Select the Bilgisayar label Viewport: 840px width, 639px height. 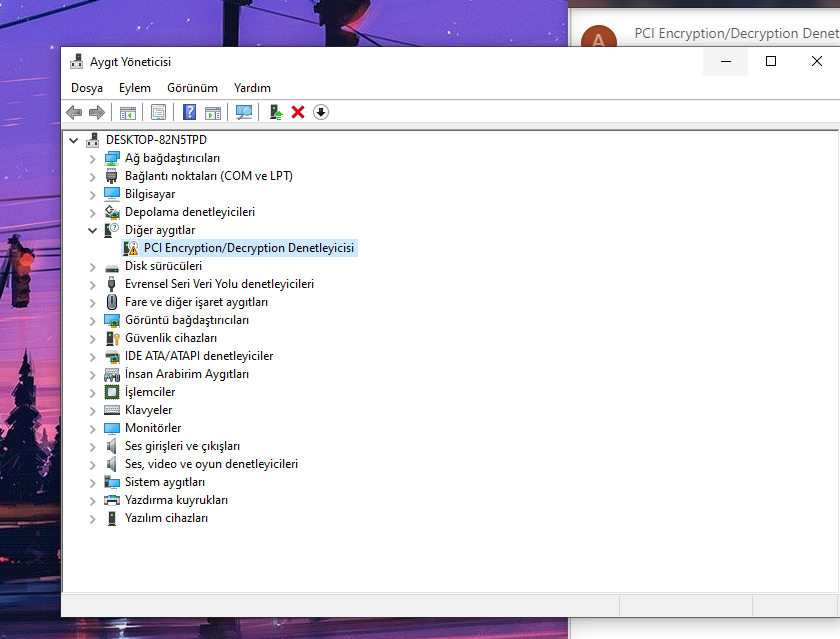pos(150,194)
